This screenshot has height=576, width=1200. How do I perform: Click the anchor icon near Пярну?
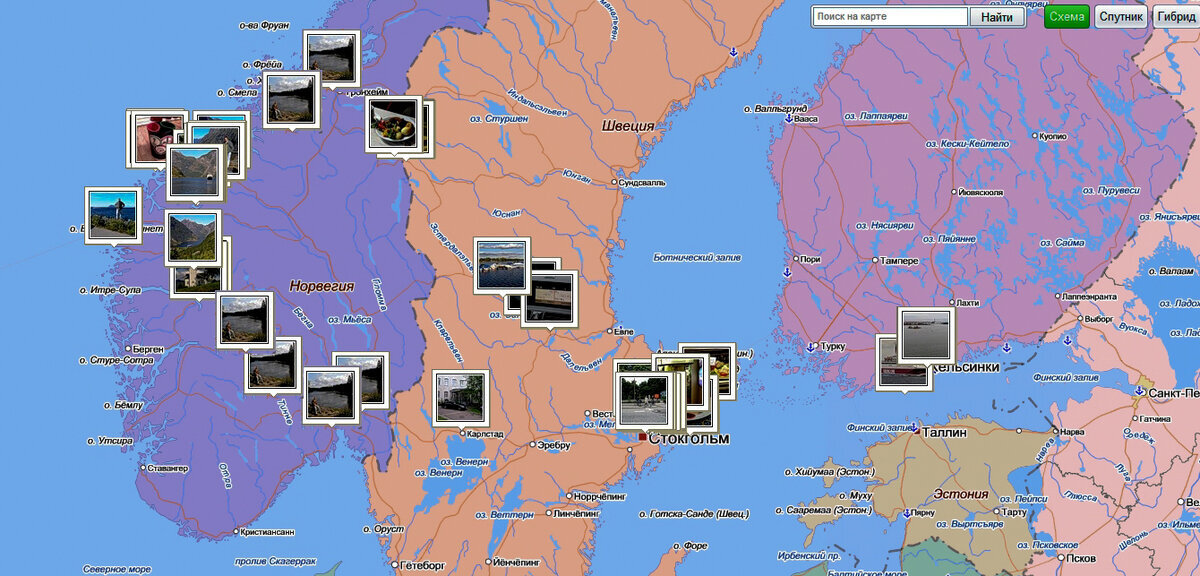(906, 513)
